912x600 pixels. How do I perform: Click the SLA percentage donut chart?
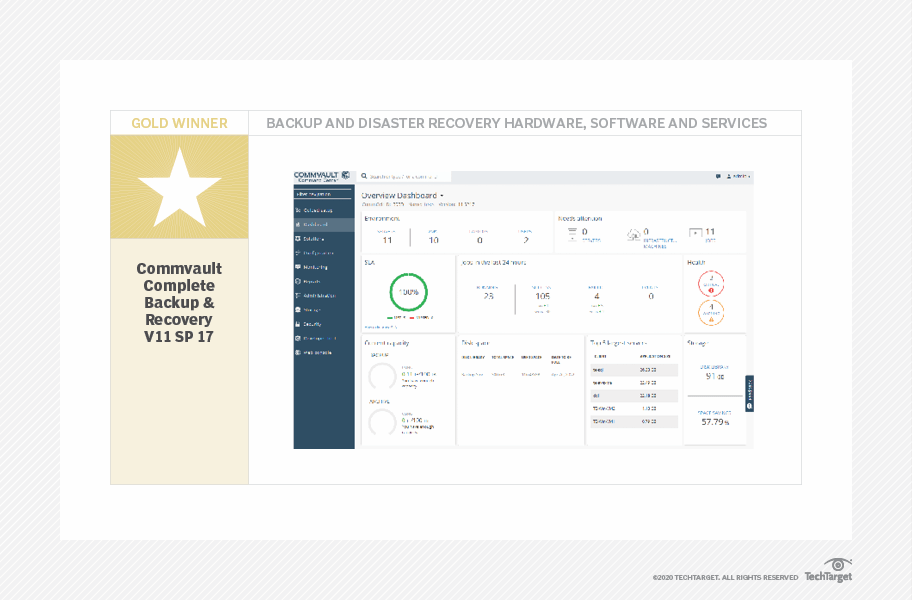pyautogui.click(x=407, y=293)
